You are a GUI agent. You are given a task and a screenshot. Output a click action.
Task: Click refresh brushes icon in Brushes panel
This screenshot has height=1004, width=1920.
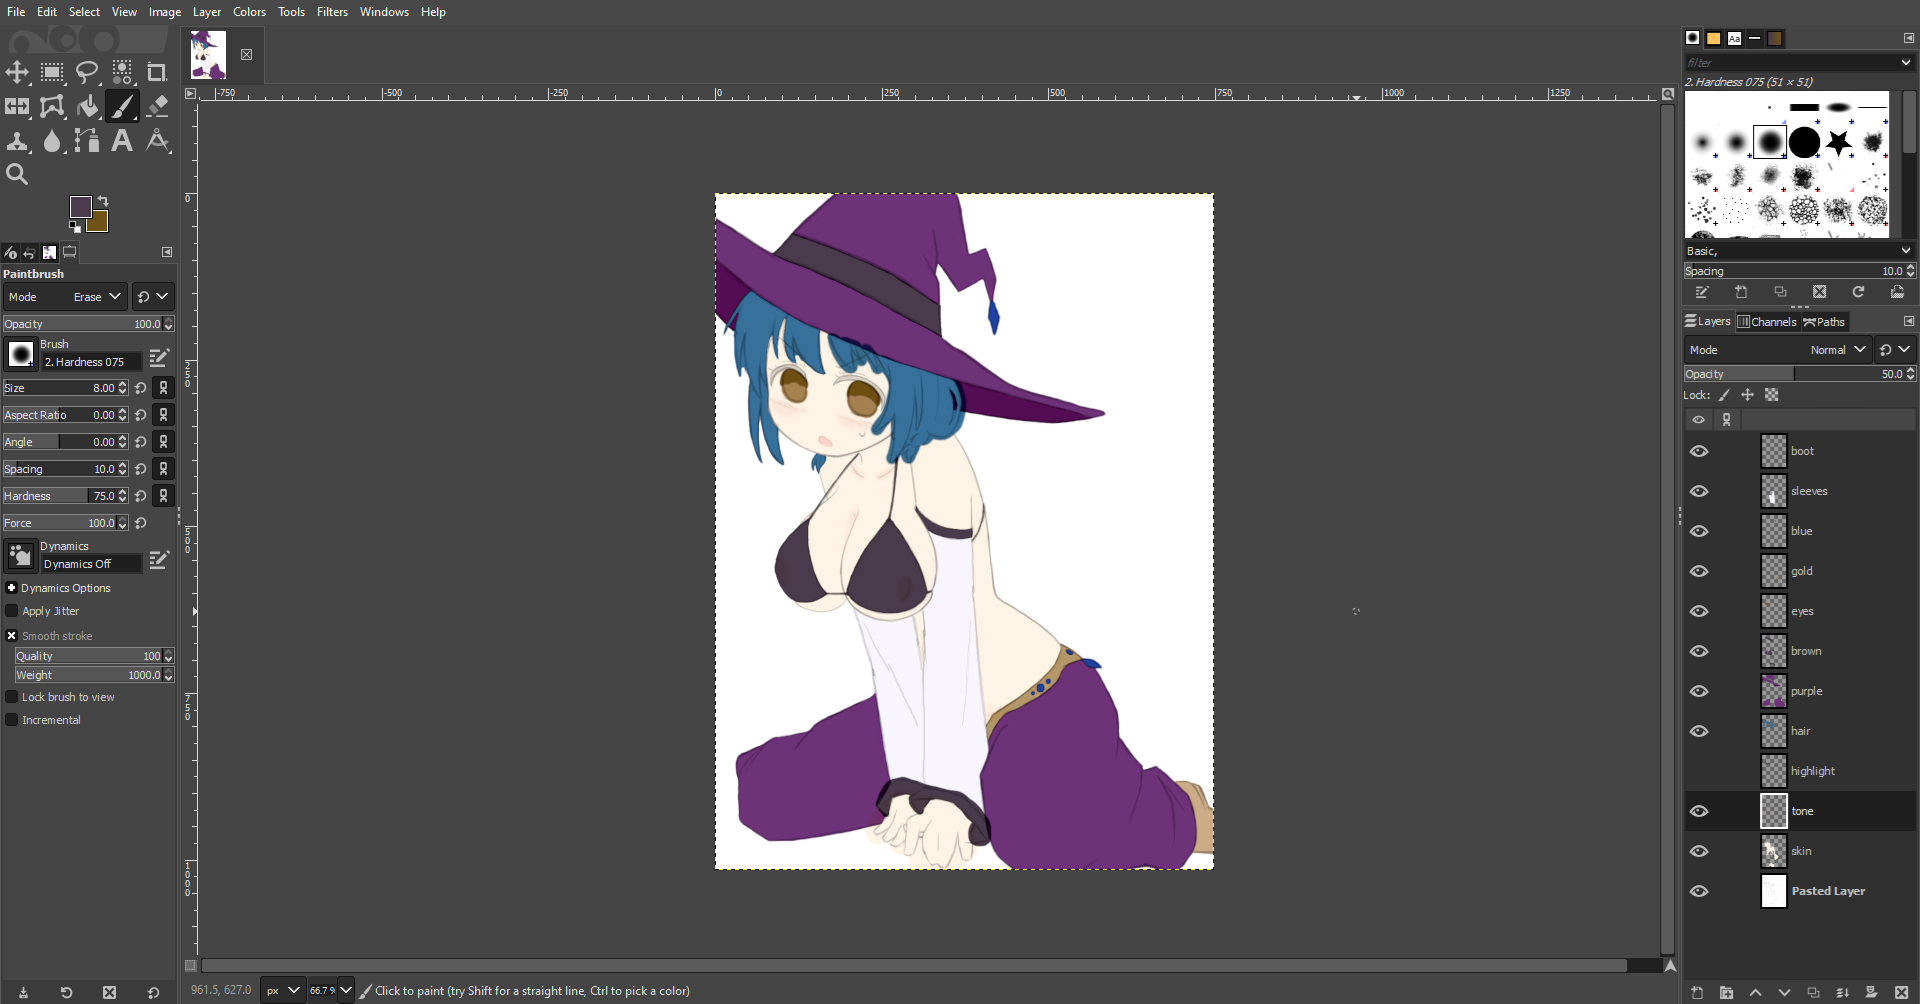(1858, 292)
